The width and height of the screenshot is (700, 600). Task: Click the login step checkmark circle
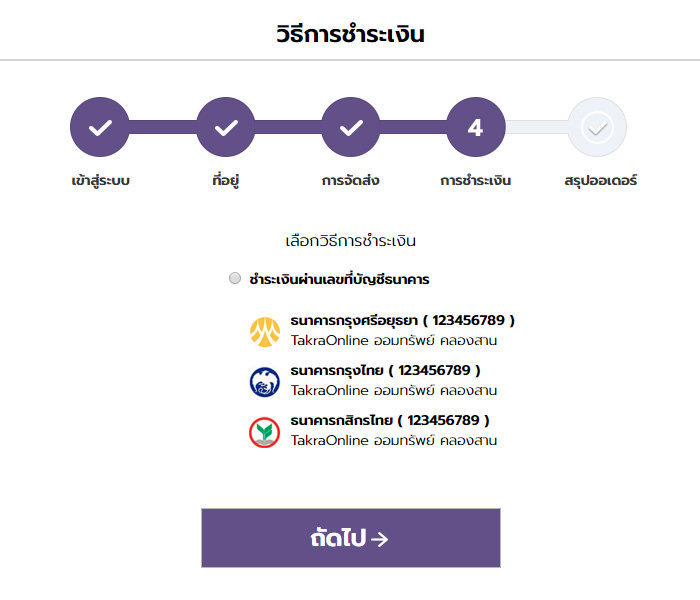tap(100, 128)
